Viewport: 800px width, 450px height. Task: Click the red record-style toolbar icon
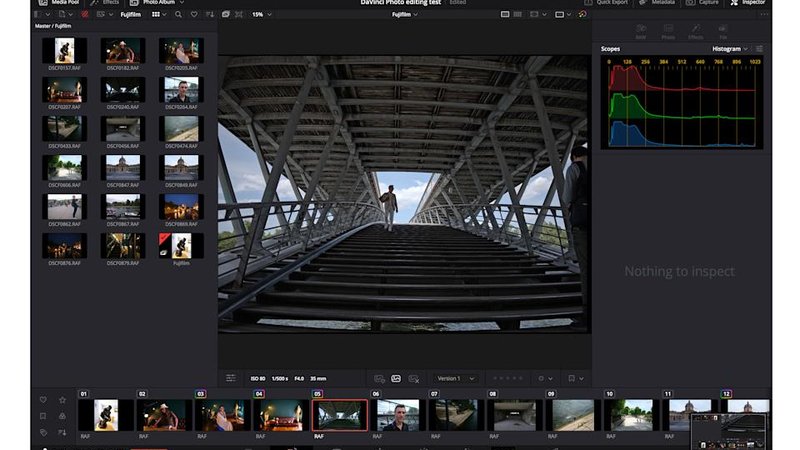pos(85,14)
